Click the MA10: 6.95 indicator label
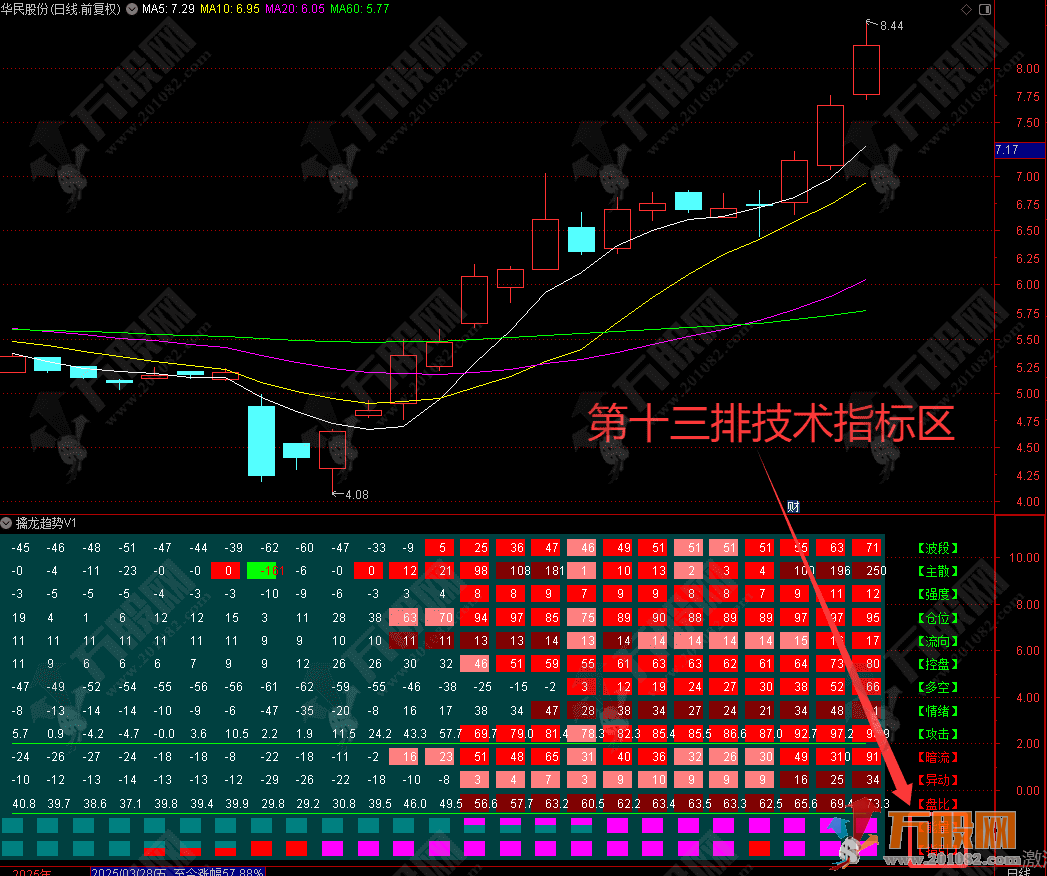This screenshot has width=1047, height=876. point(230,9)
